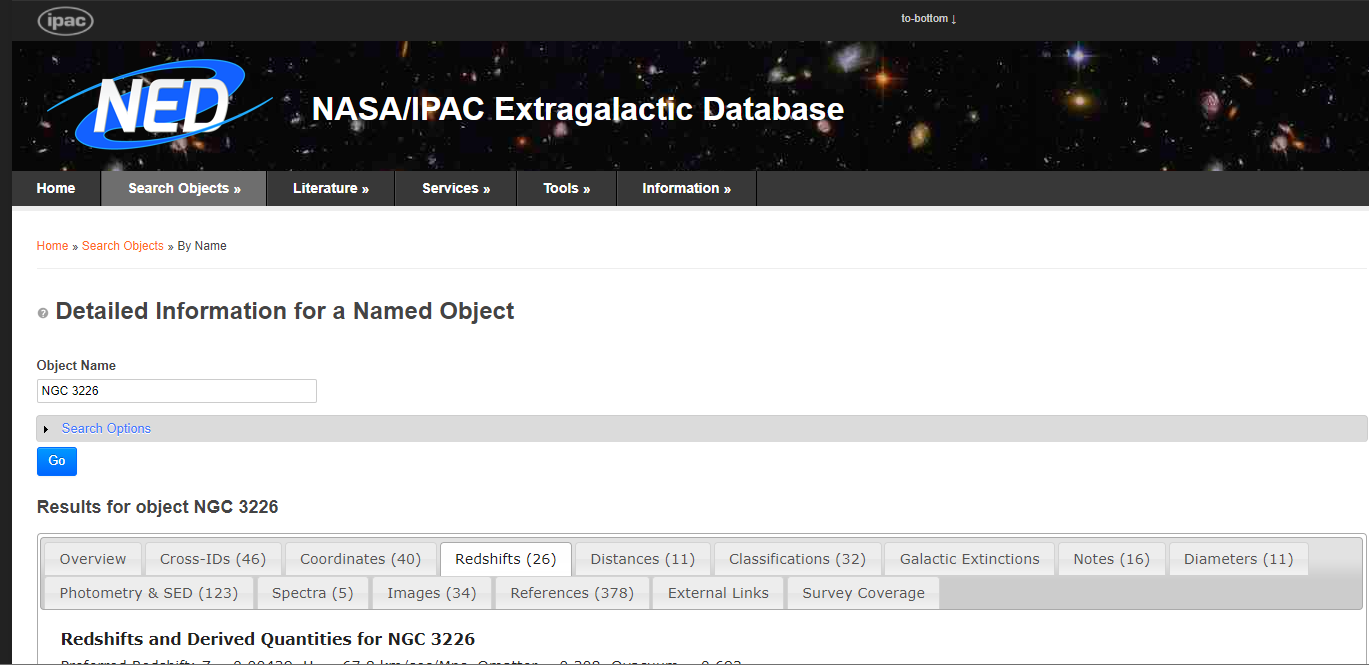This screenshot has height=668, width=1369.
Task: Open the Classifications (32) tab
Action: tap(798, 559)
